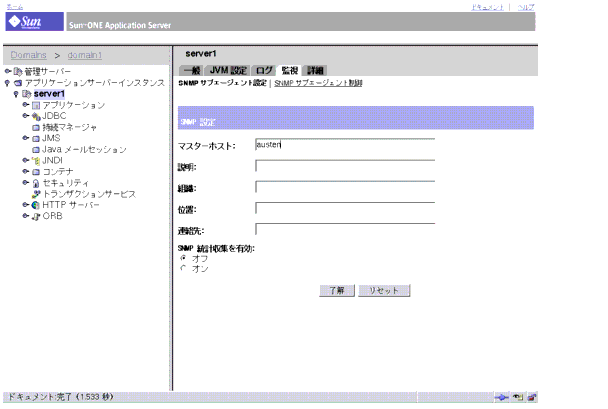Screen dimensions: 608x409
Task: Click the コンテナ folder icon
Action: tap(36, 172)
